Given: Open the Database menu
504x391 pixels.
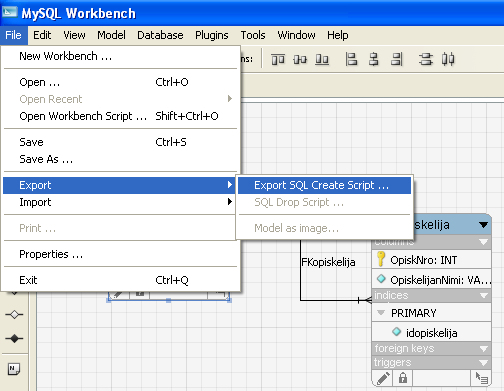Looking at the screenshot, I should click(160, 35).
